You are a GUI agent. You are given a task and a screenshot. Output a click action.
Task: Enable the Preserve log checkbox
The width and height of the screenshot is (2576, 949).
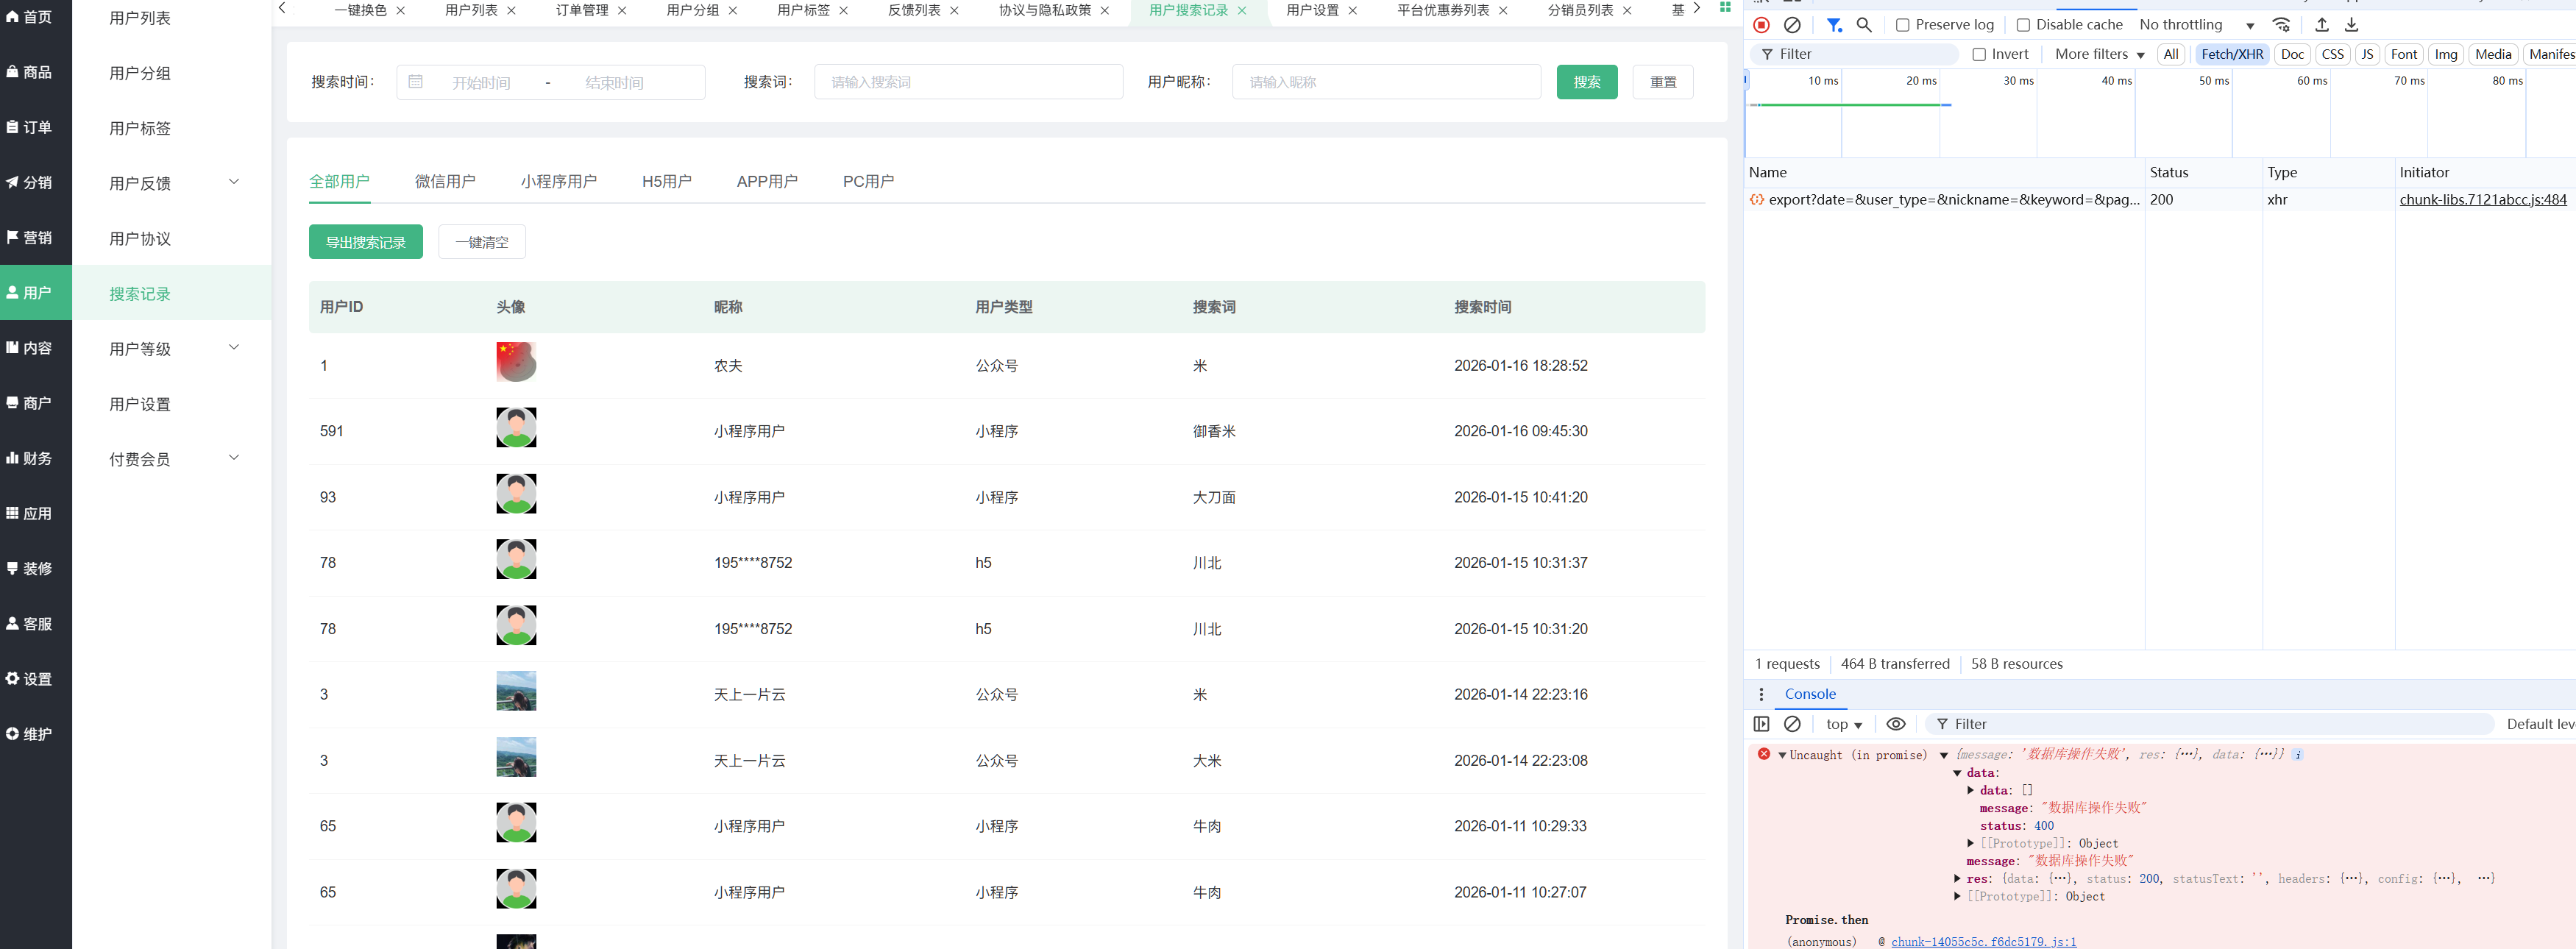pos(1903,25)
